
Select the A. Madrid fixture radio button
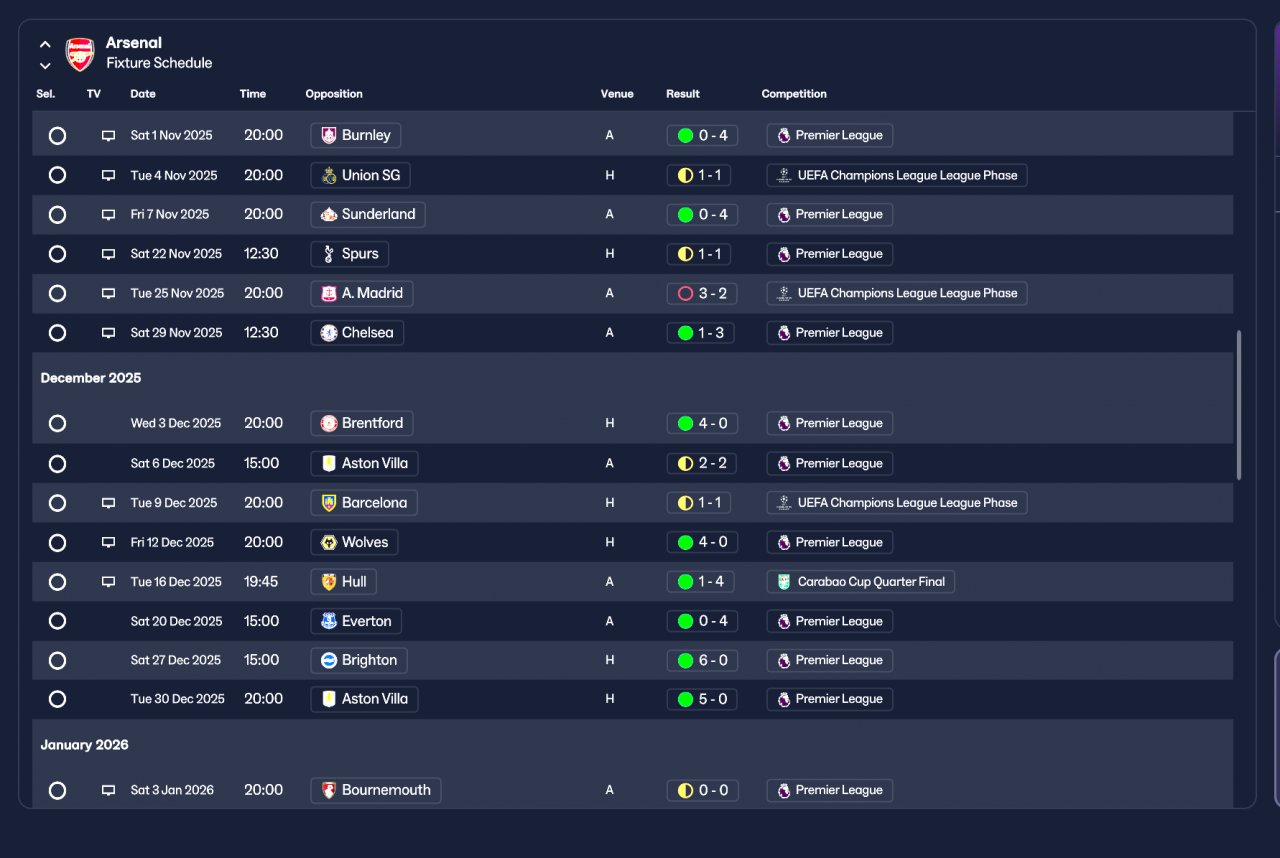(x=57, y=293)
